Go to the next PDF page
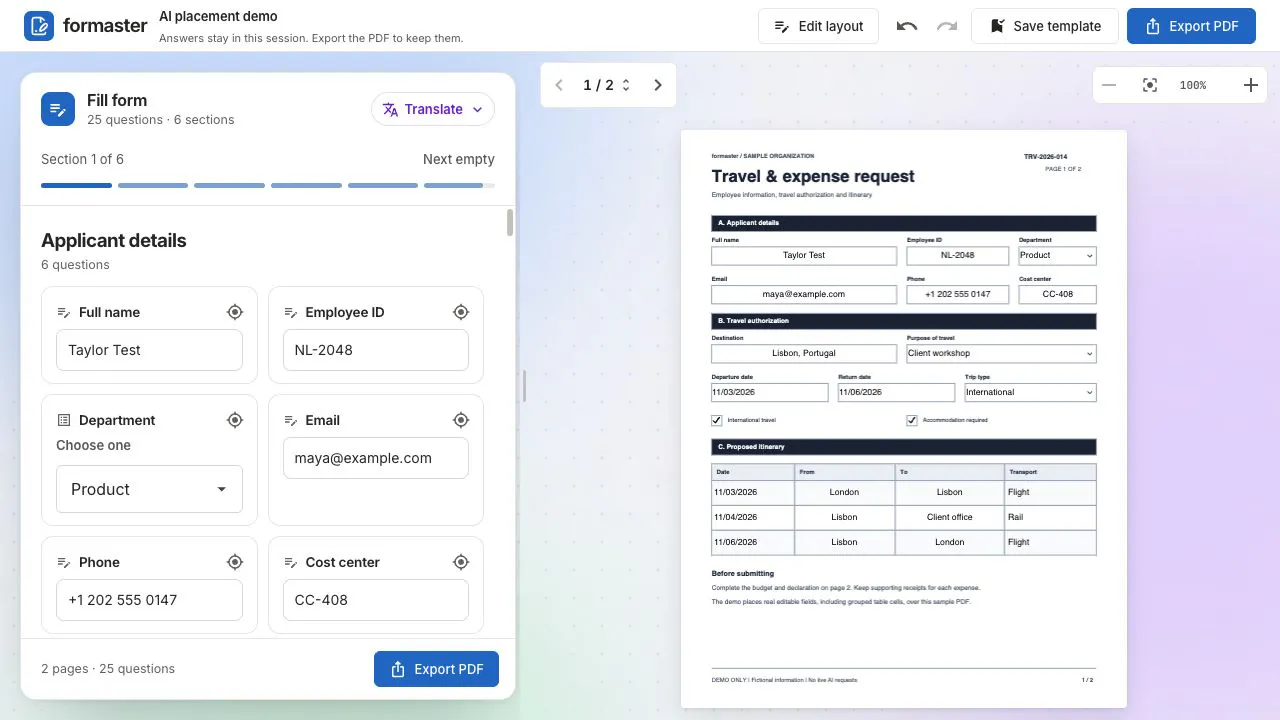Image resolution: width=1280 pixels, height=720 pixels. 658,85
